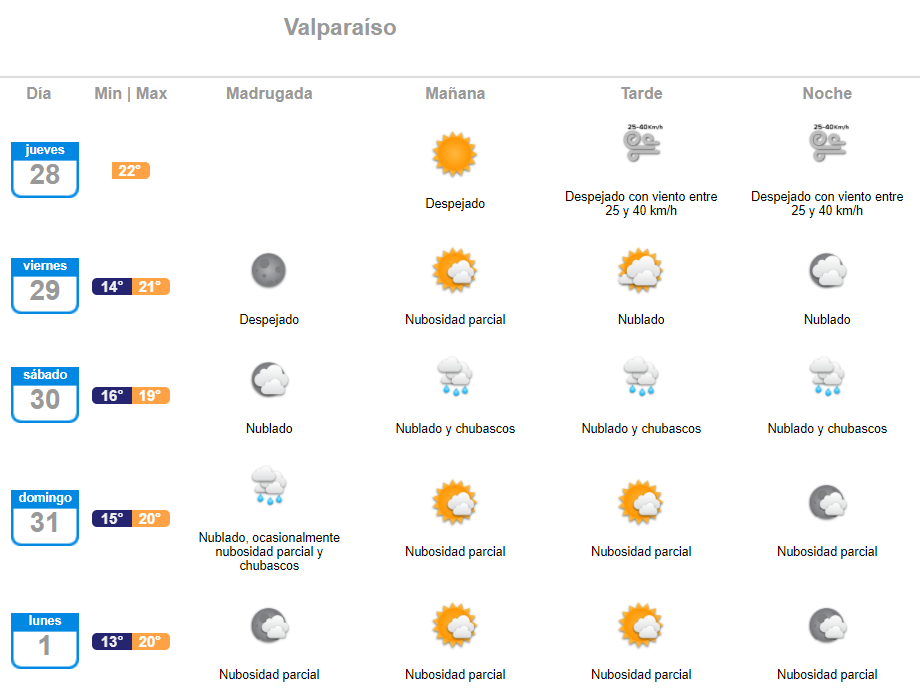Select the moon and cloud icon for lunes Madrugada
Screen dimensions: 922x692
tap(269, 625)
